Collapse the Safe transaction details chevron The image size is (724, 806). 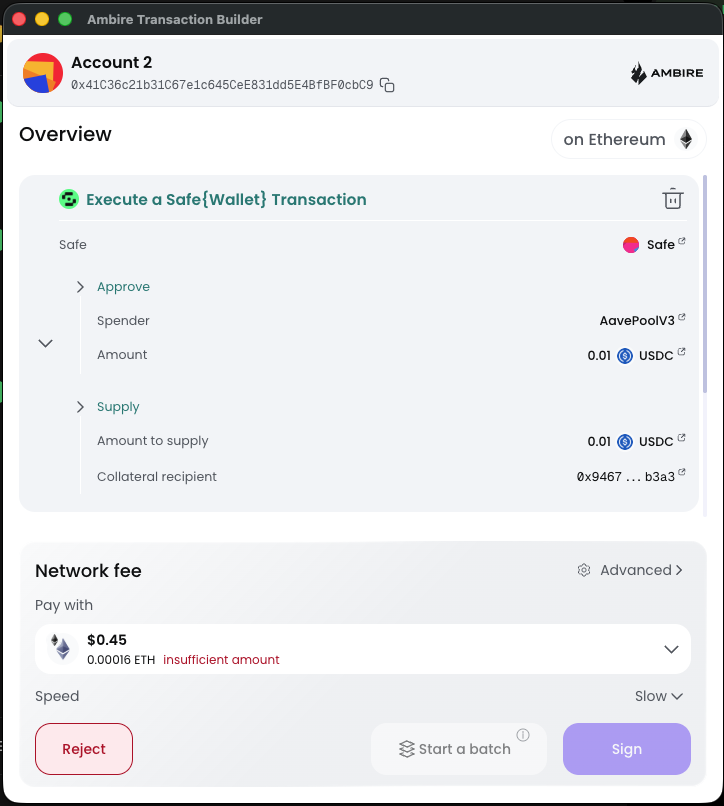coord(46,343)
